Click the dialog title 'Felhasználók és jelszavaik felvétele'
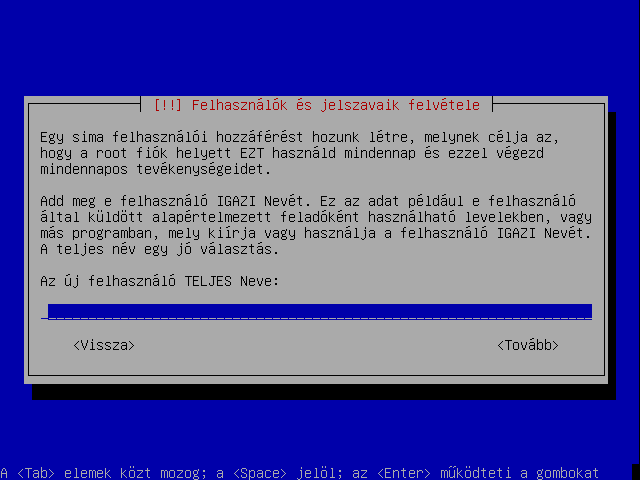This screenshot has height=480, width=640. pos(336,105)
